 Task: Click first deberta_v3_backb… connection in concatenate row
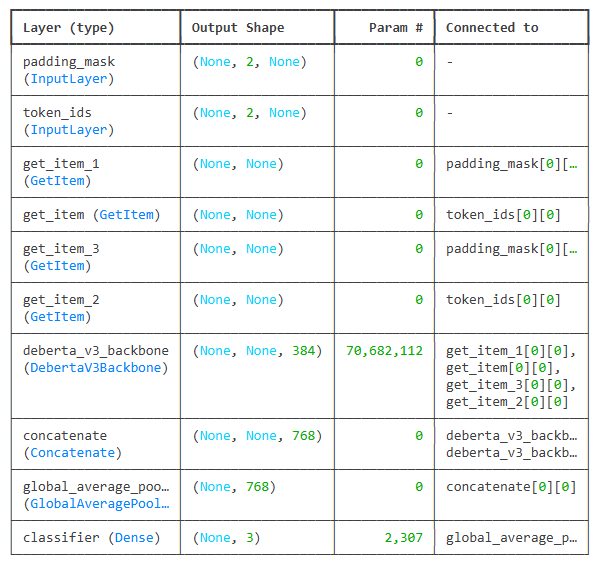click(x=512, y=436)
